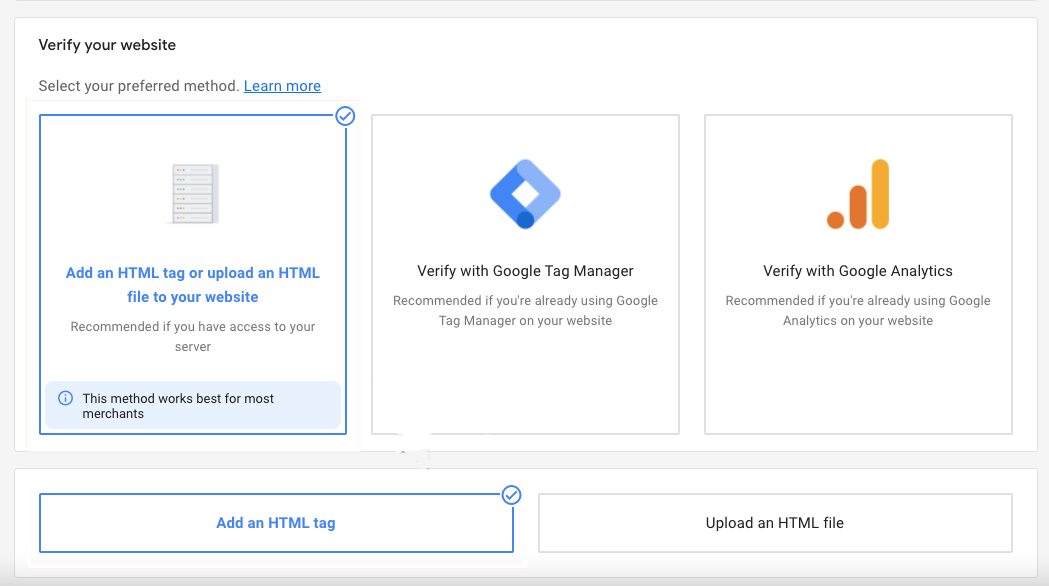Select the Verify with Google Tag Manager card
The width and height of the screenshot is (1049, 586).
(525, 274)
